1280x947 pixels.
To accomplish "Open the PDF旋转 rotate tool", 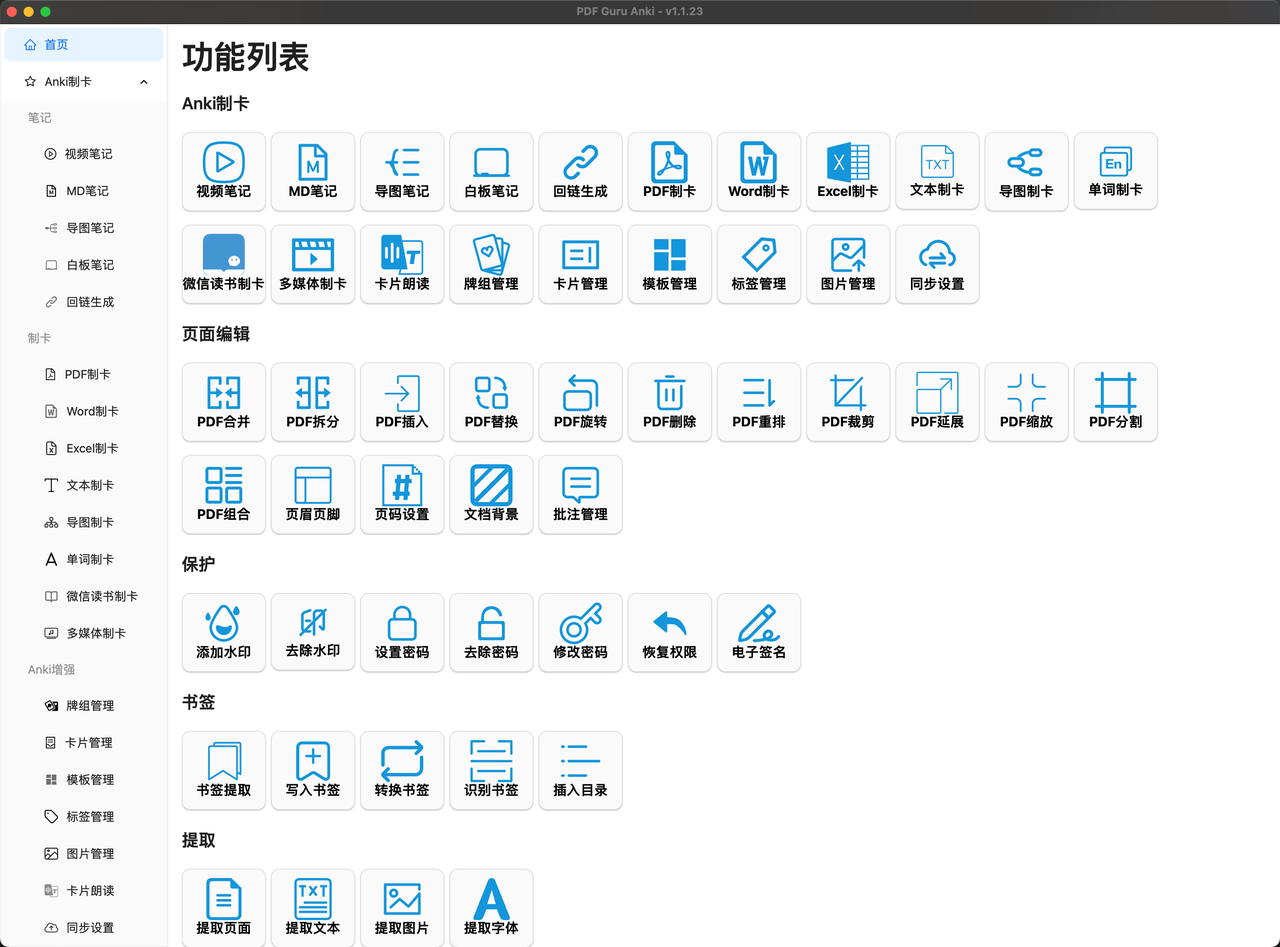I will coord(580,401).
